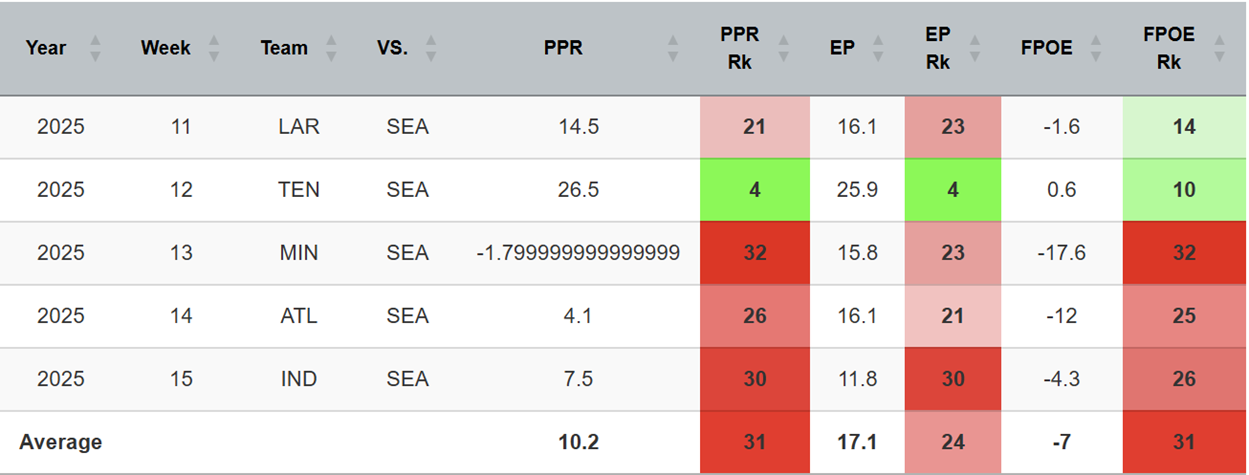Select the TEN team cell in week 12
Image resolution: width=1249 pixels, height=475 pixels.
click(x=299, y=190)
